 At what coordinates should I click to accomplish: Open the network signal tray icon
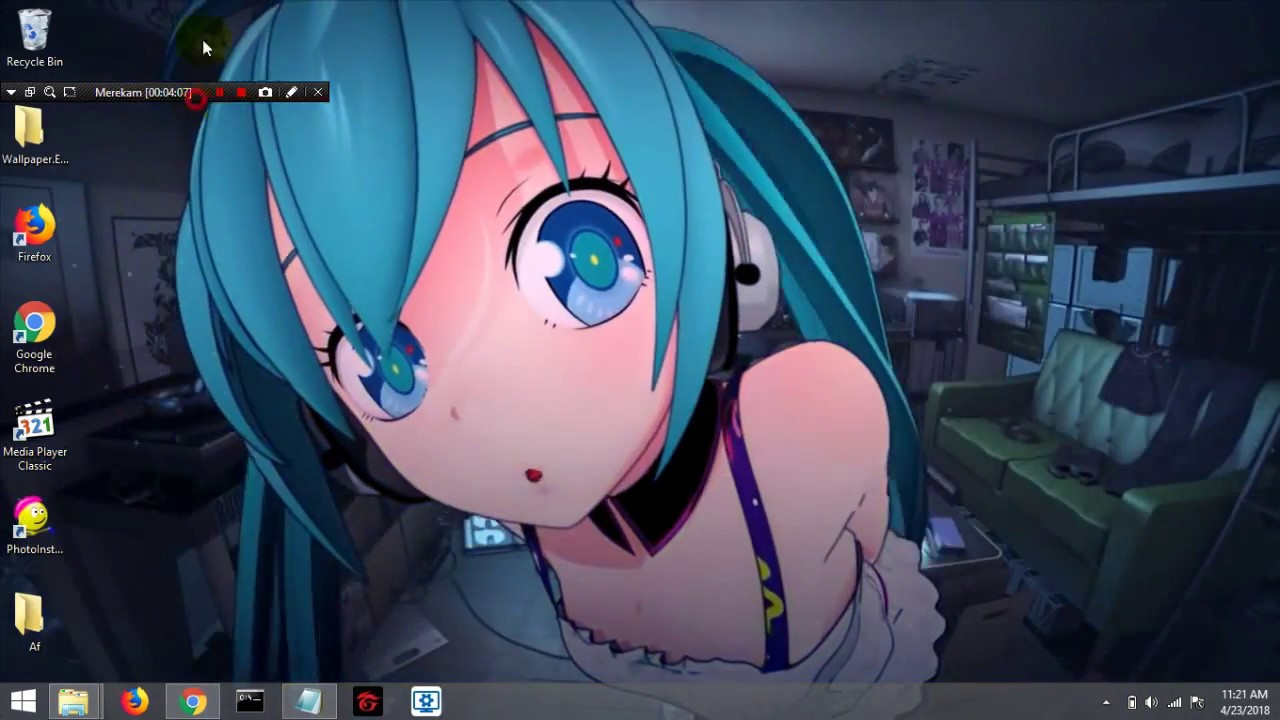tap(1174, 703)
